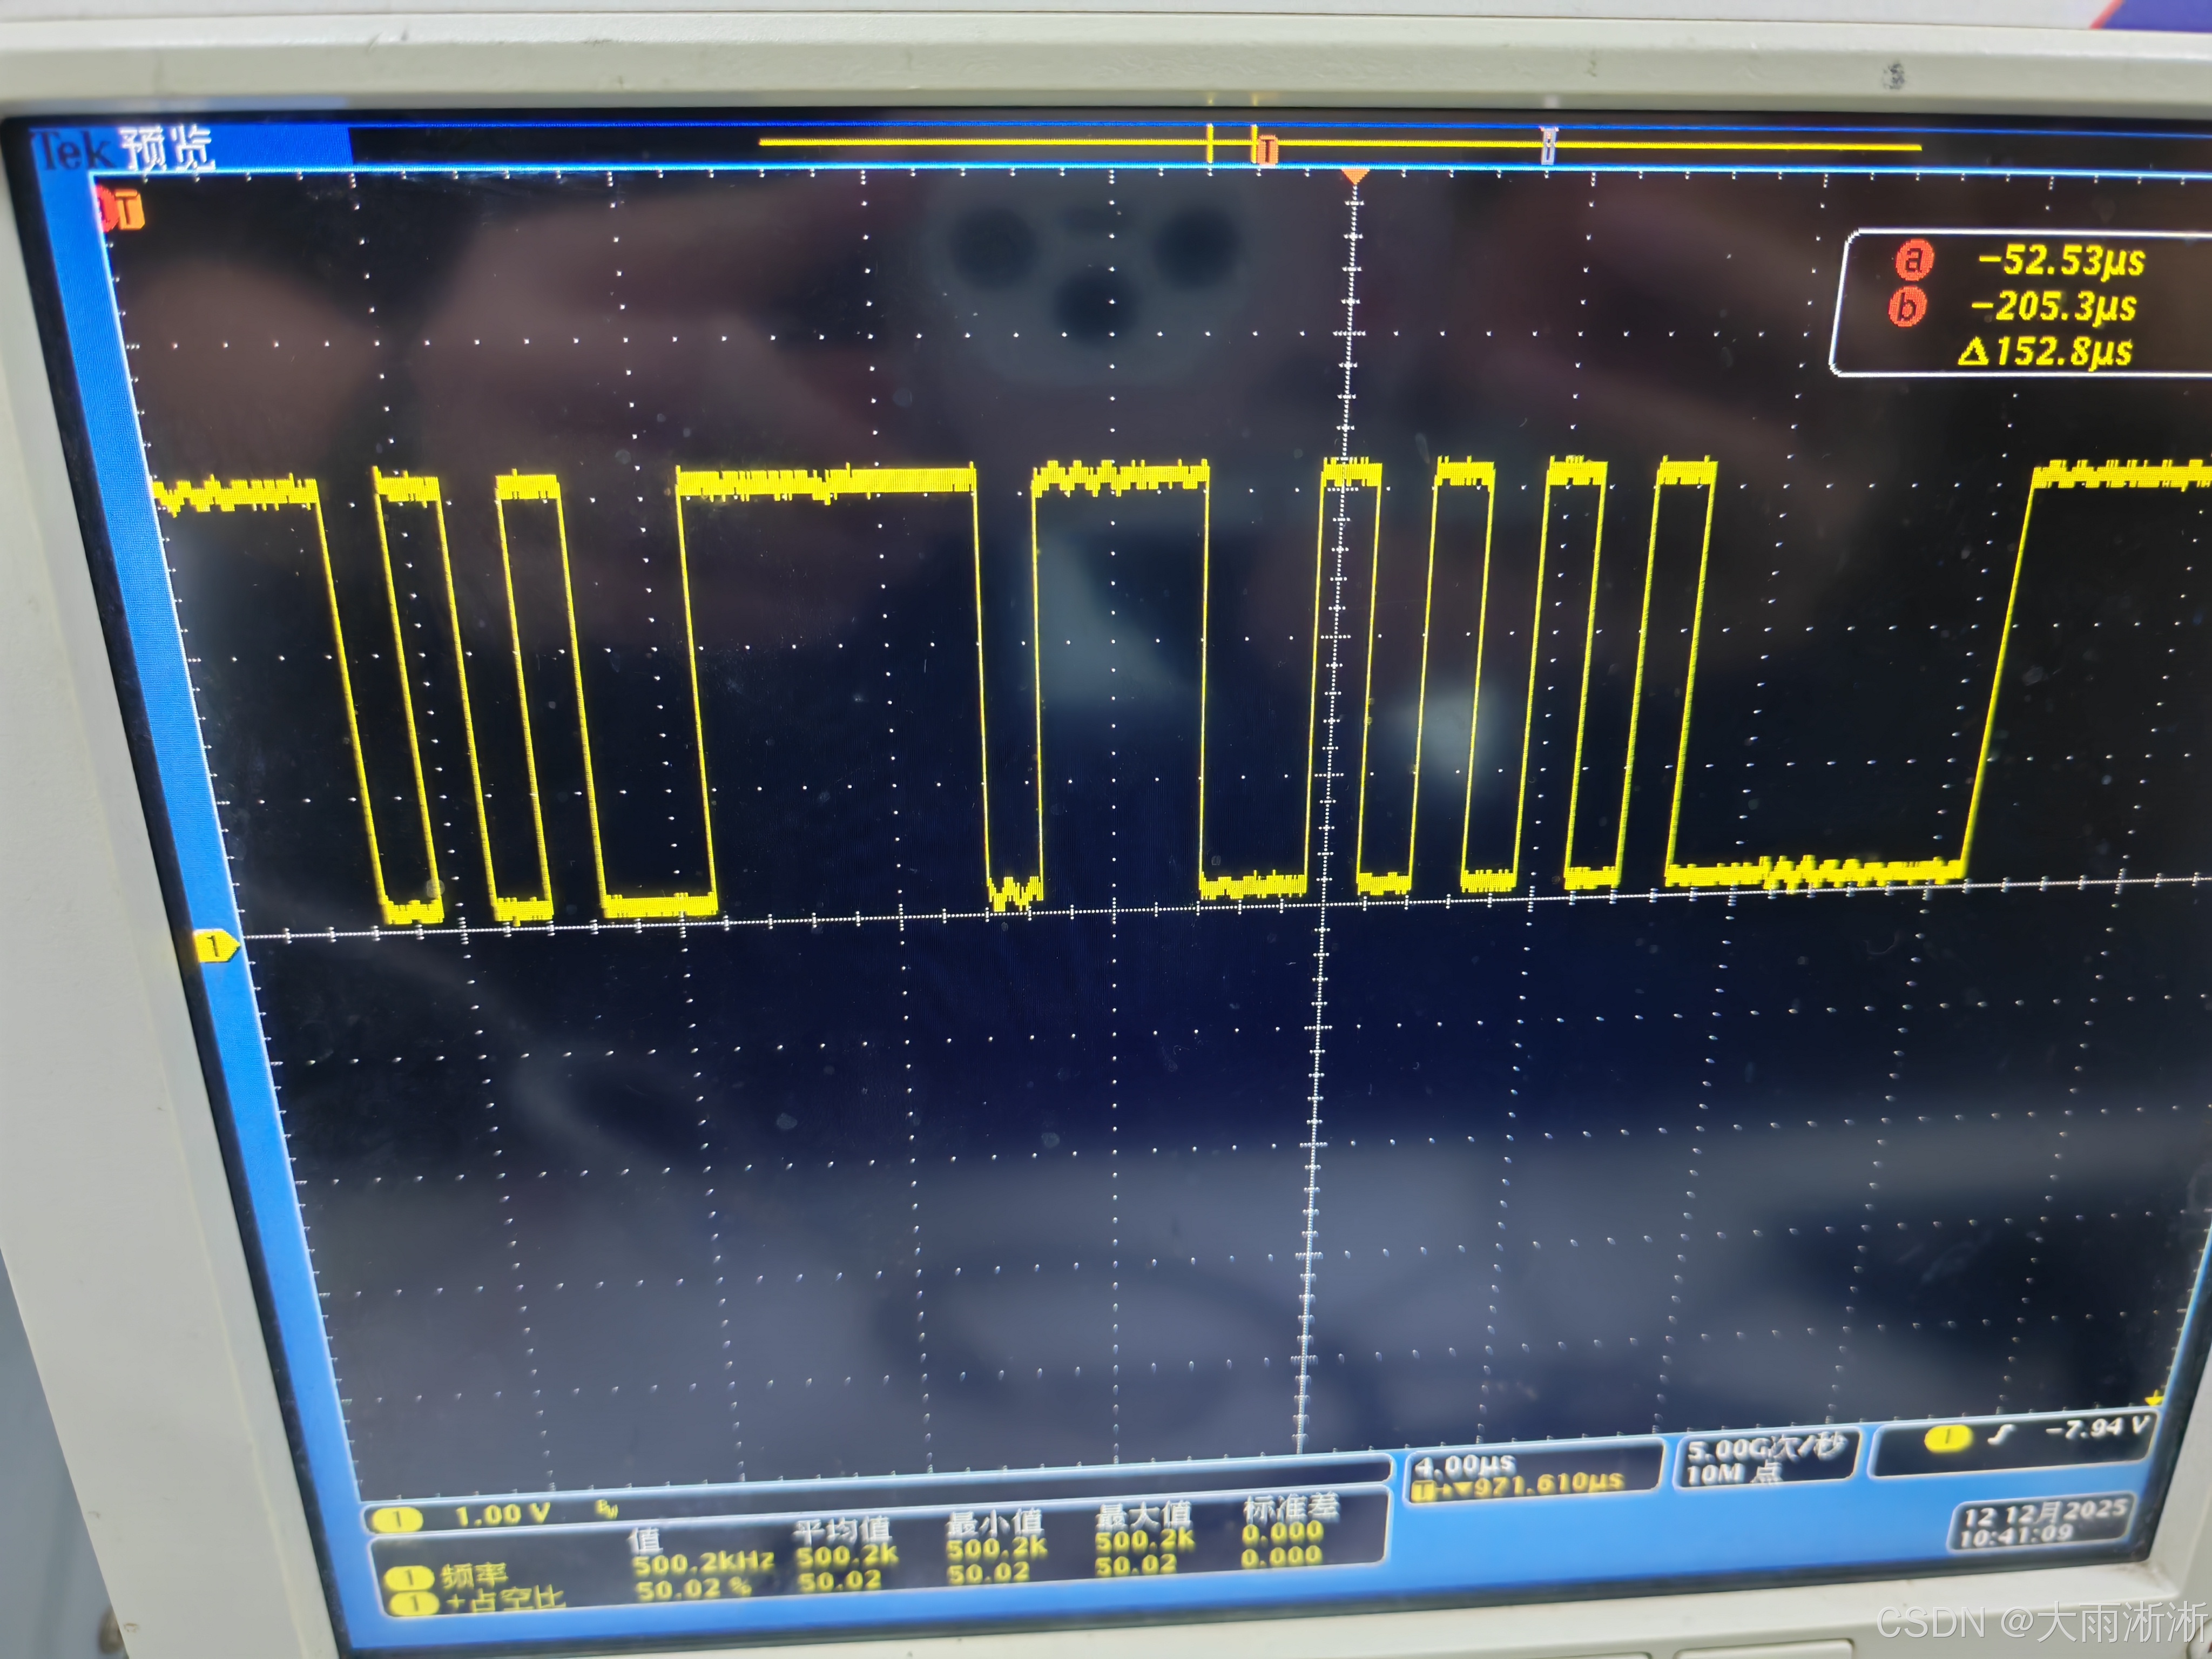
Task: Click the 4.00µs horizontal timebase readout
Action: [x=1464, y=1466]
